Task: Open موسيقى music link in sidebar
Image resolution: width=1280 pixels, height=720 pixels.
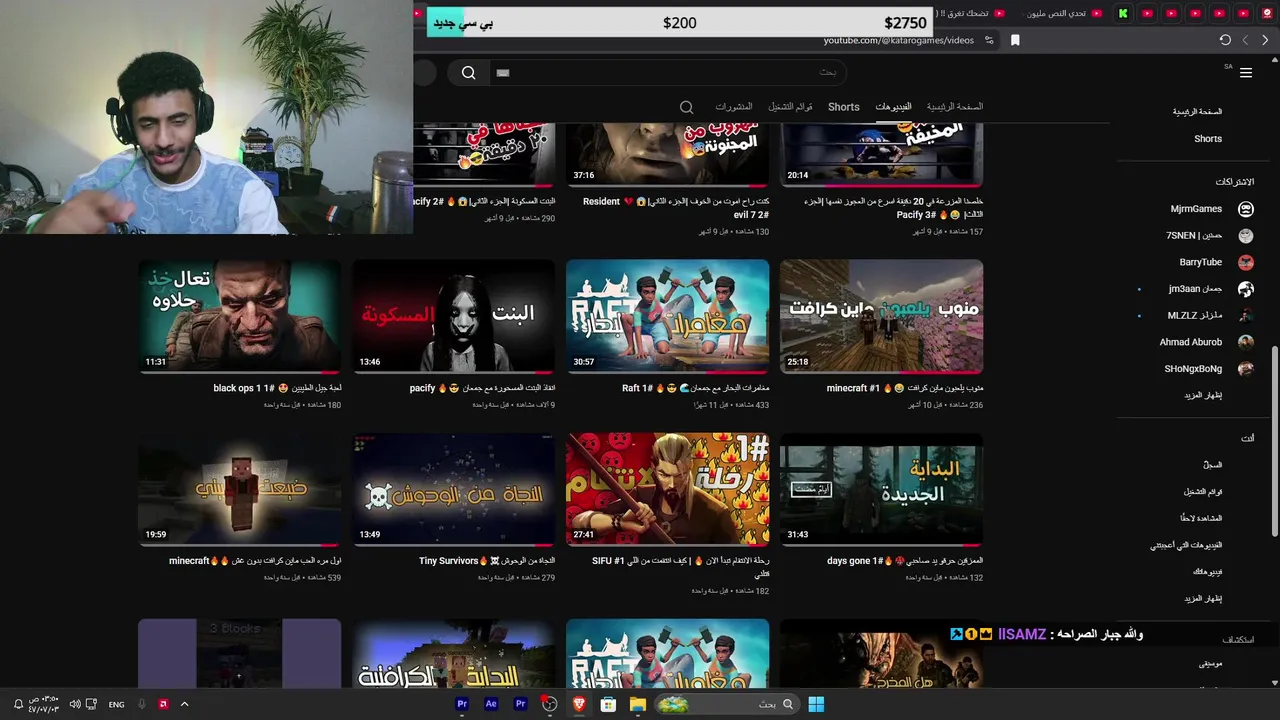Action: coord(1210,664)
